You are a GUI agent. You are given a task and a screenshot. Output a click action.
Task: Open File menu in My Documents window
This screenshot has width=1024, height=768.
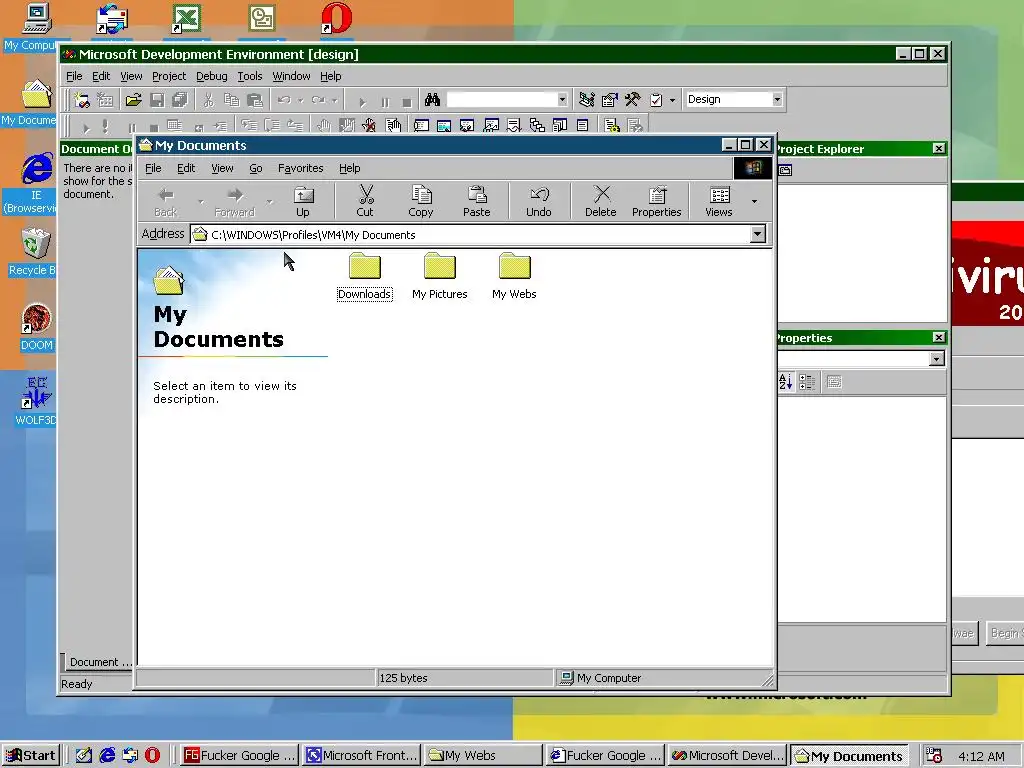(153, 168)
